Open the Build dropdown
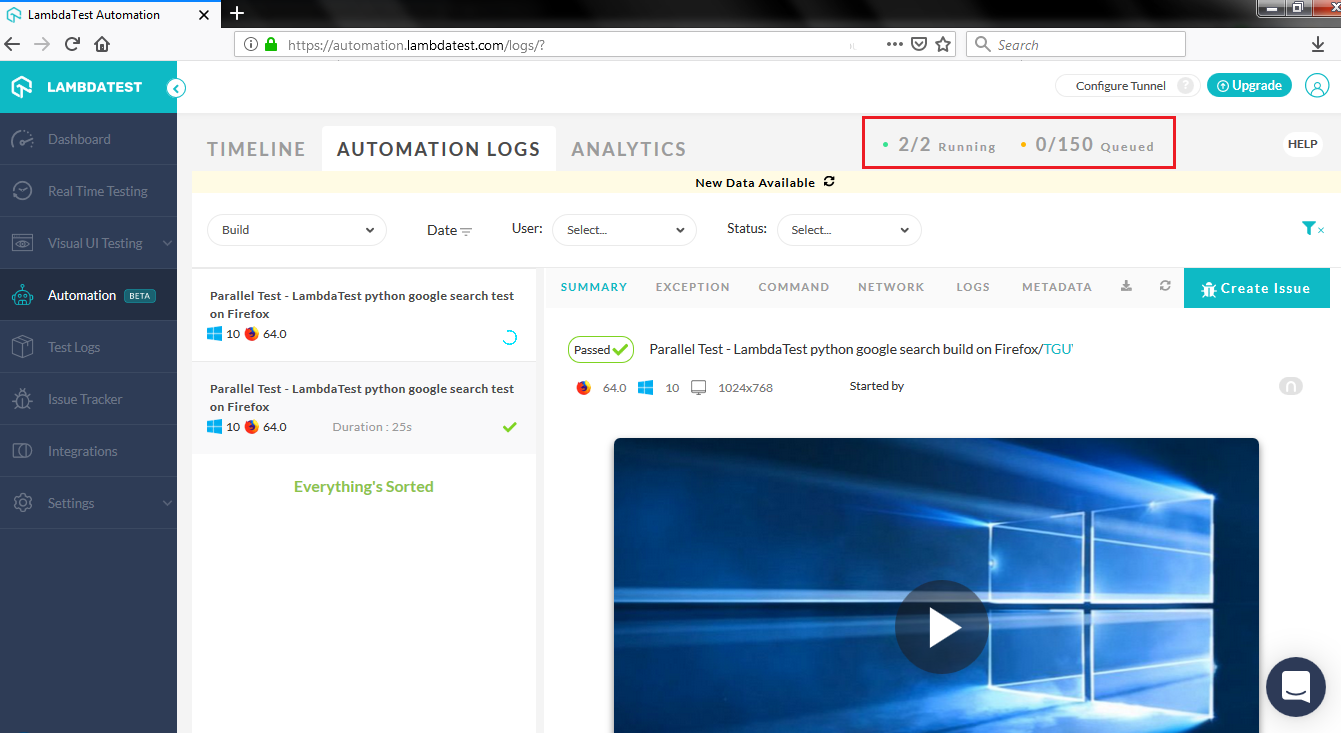 tap(297, 230)
